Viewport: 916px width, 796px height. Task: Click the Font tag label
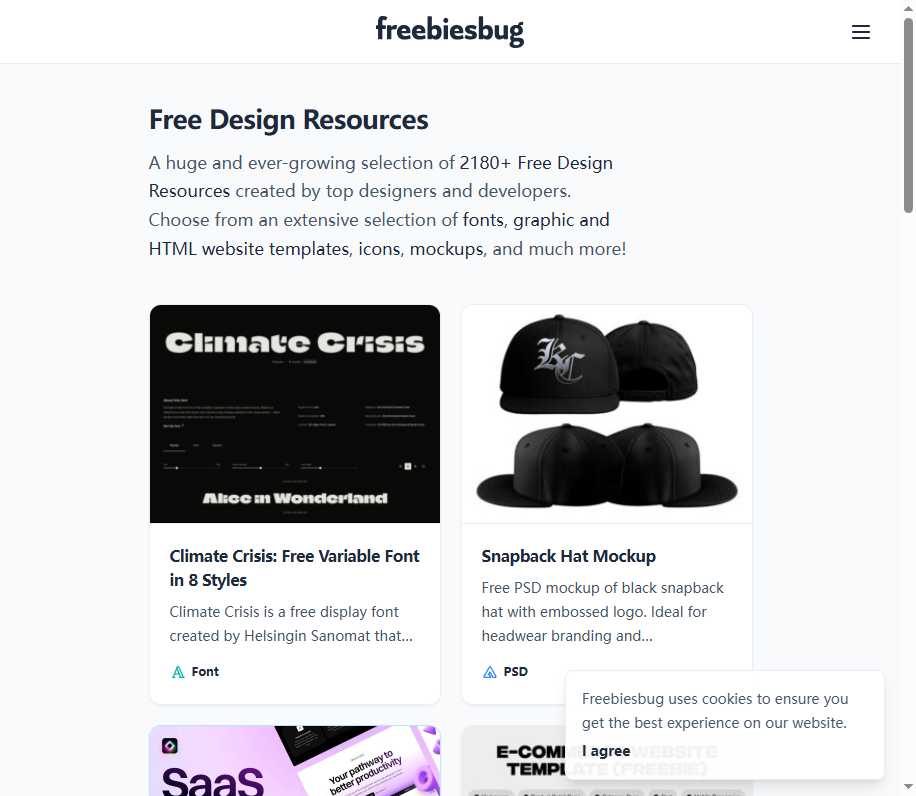pyautogui.click(x=205, y=672)
